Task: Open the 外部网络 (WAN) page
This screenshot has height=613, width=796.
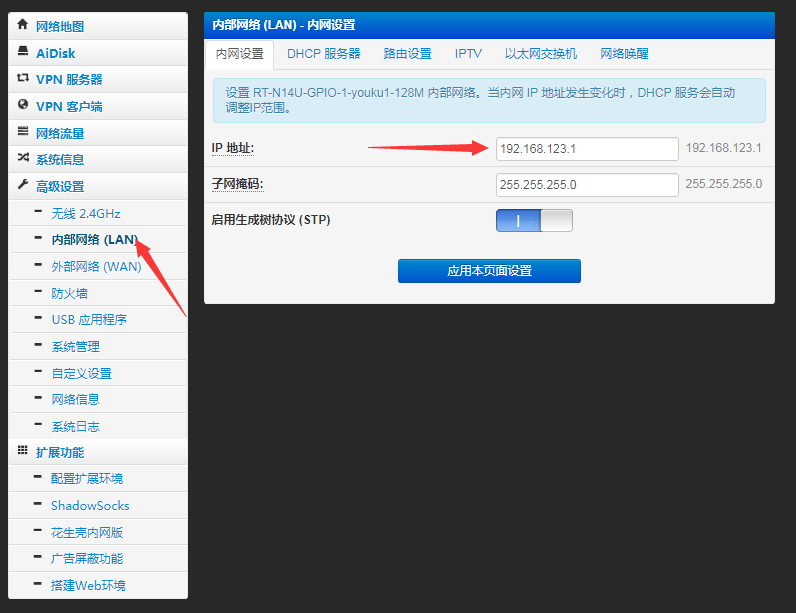Action: (x=96, y=266)
